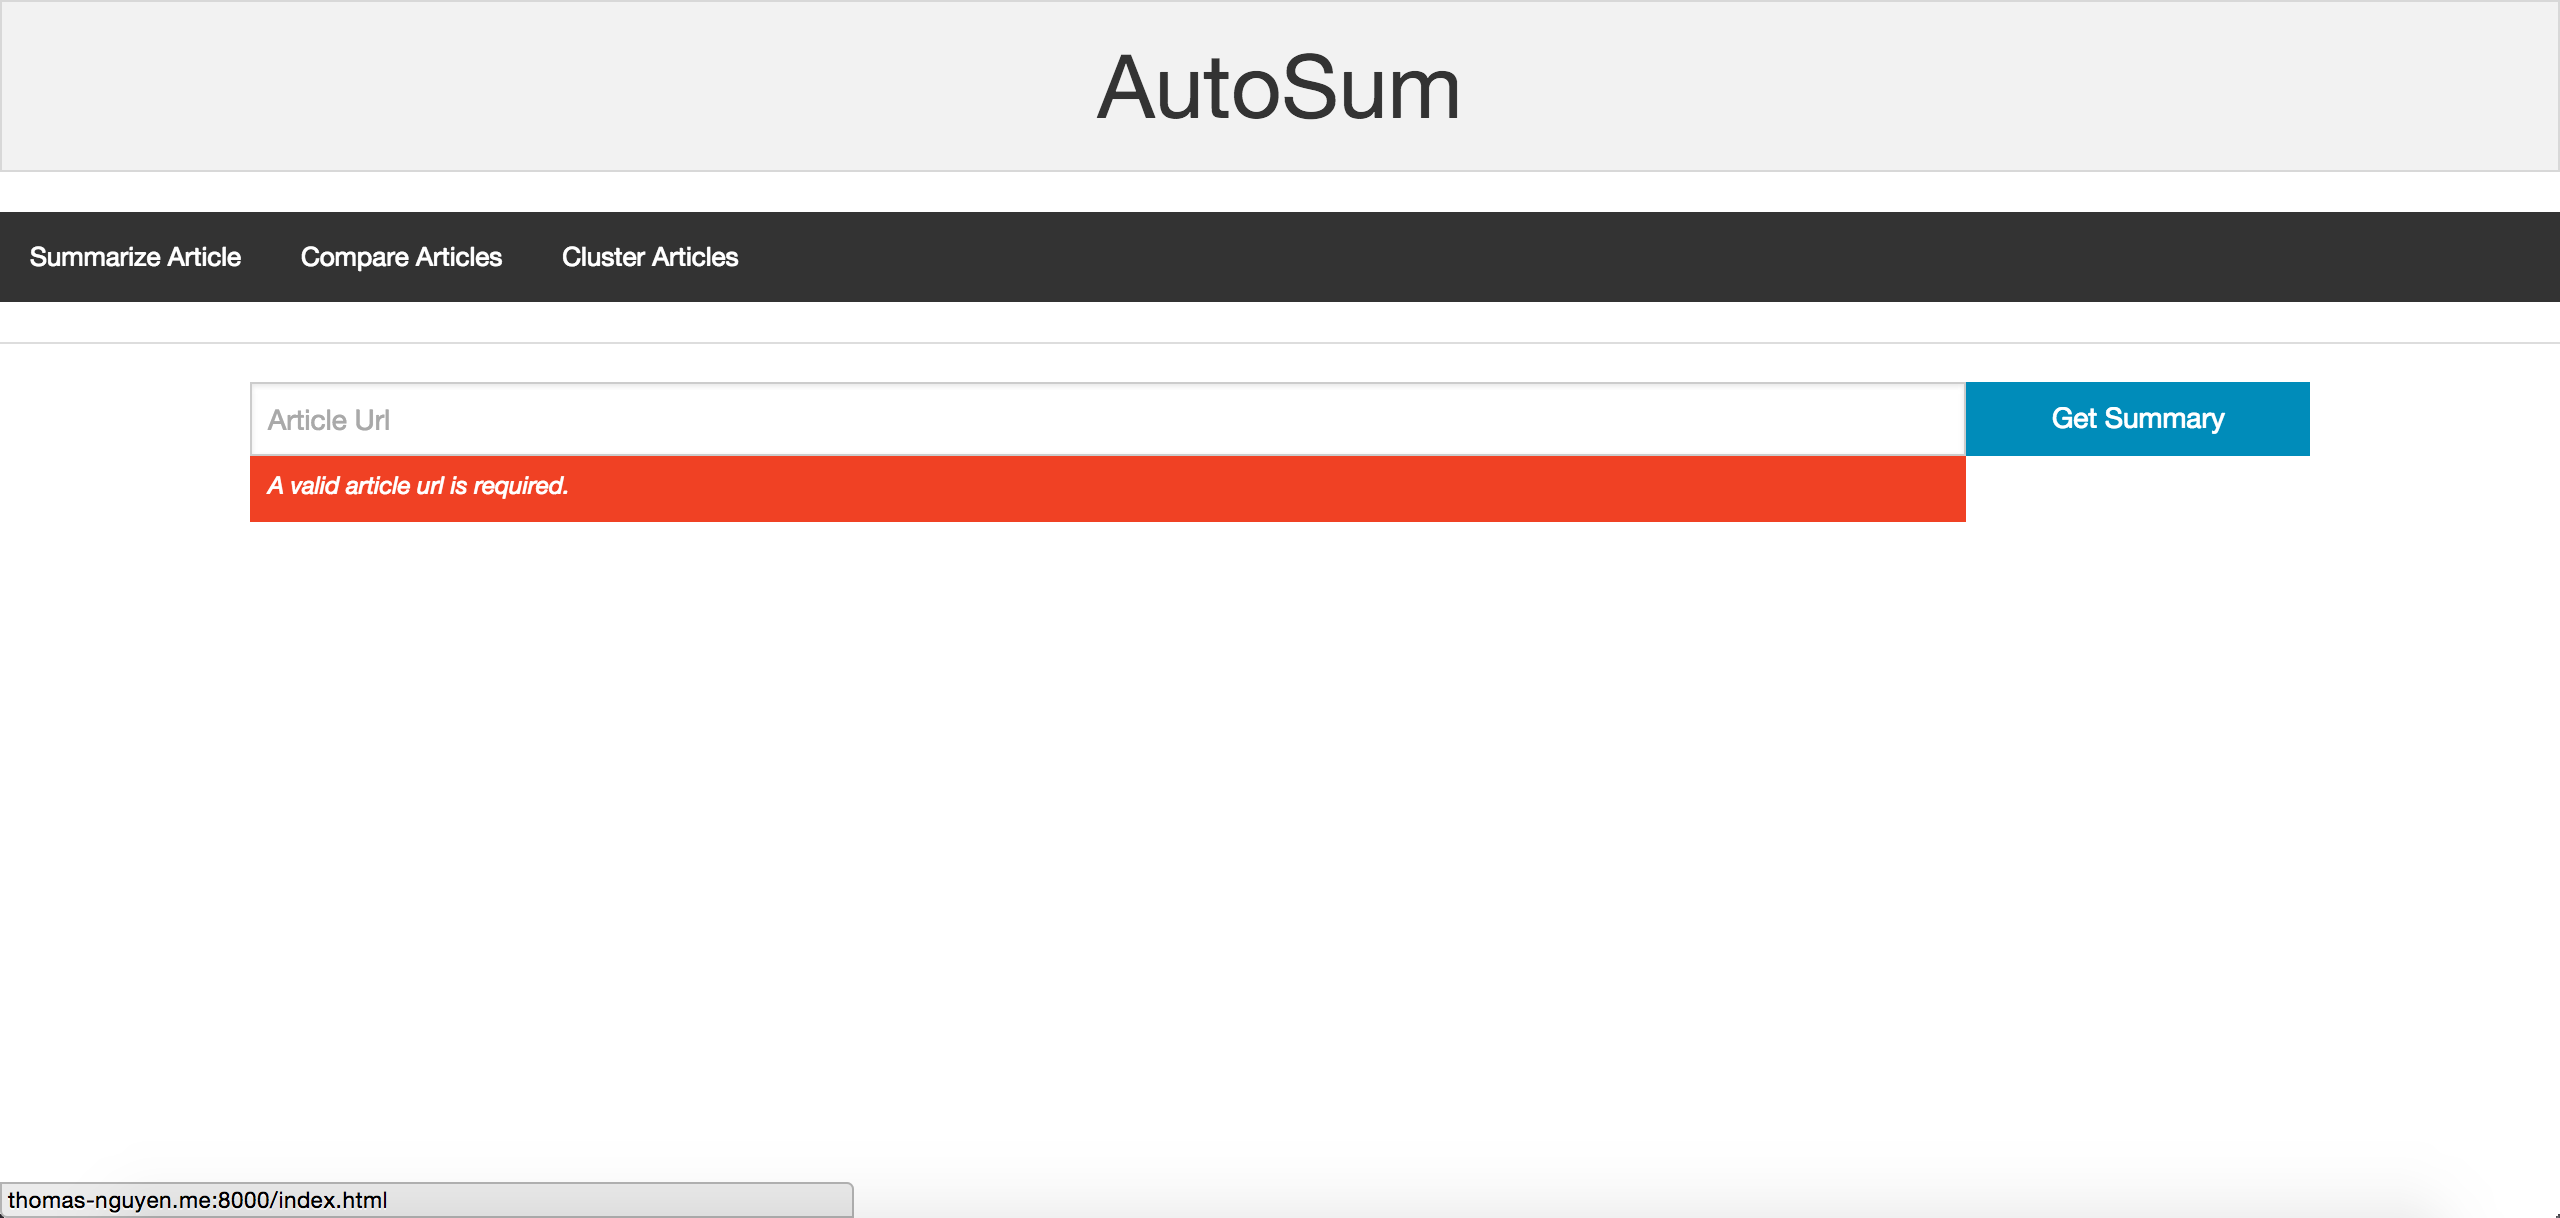Click the blank space below Get Summary button

pos(2138,490)
